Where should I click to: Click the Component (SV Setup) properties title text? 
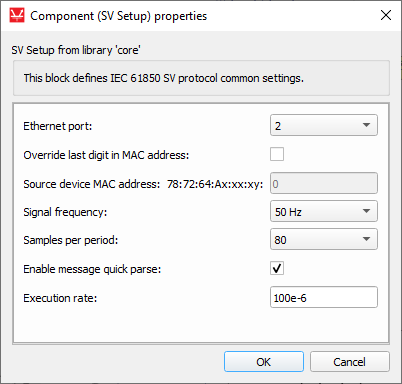[x=119, y=16]
